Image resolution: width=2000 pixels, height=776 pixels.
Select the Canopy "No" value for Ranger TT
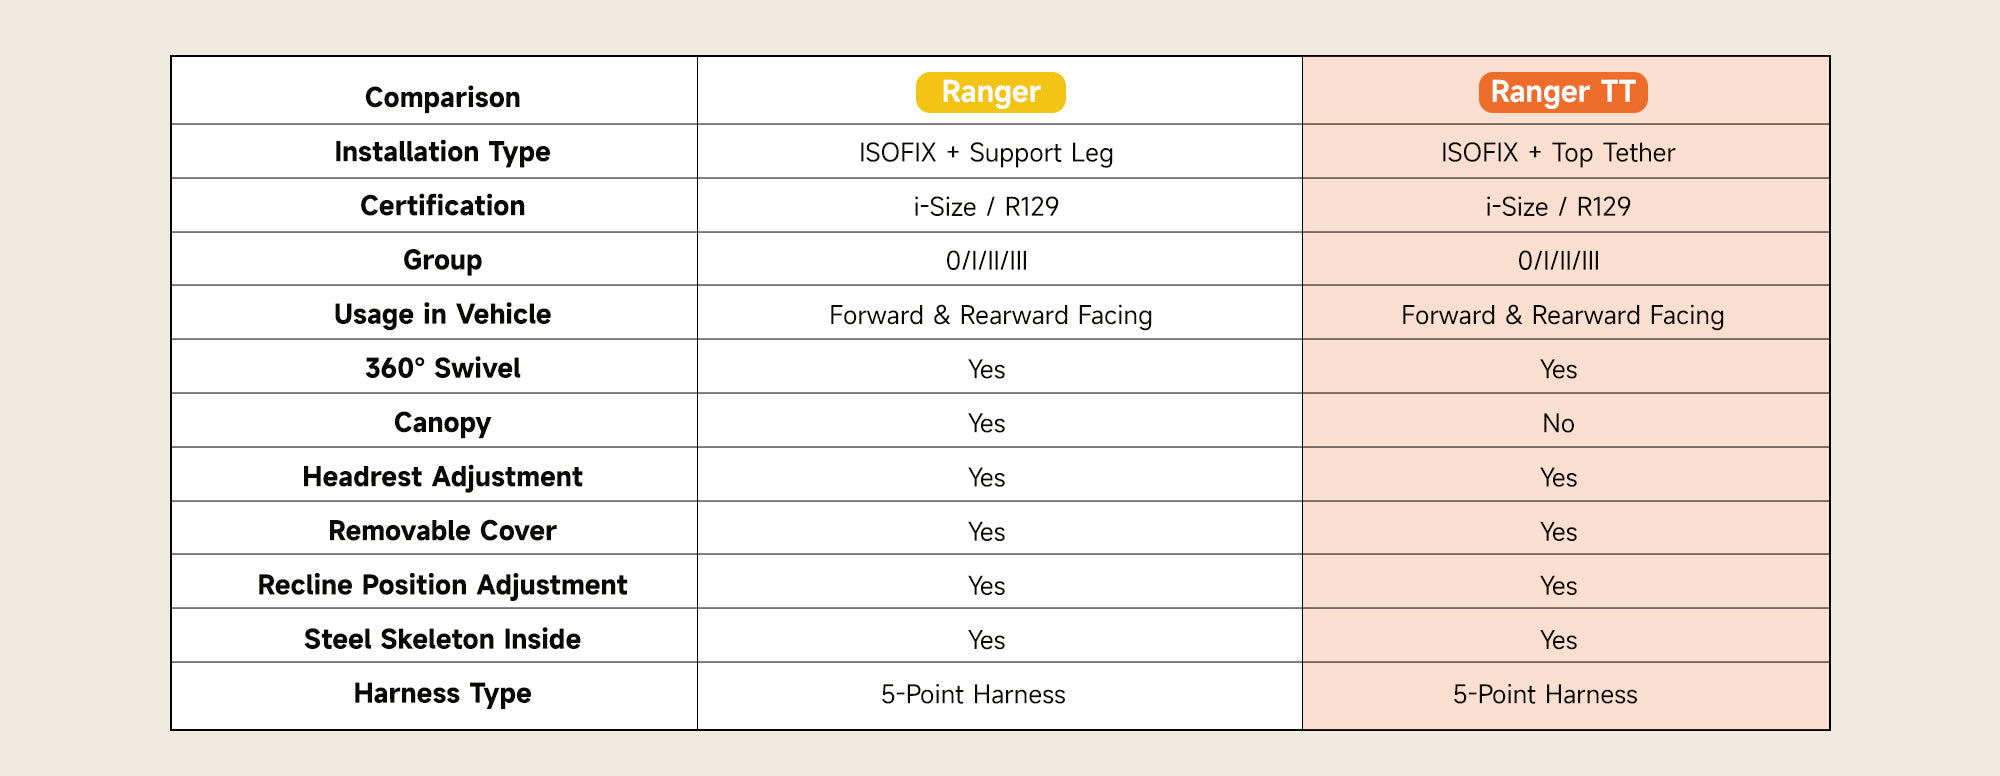[x=1558, y=424]
